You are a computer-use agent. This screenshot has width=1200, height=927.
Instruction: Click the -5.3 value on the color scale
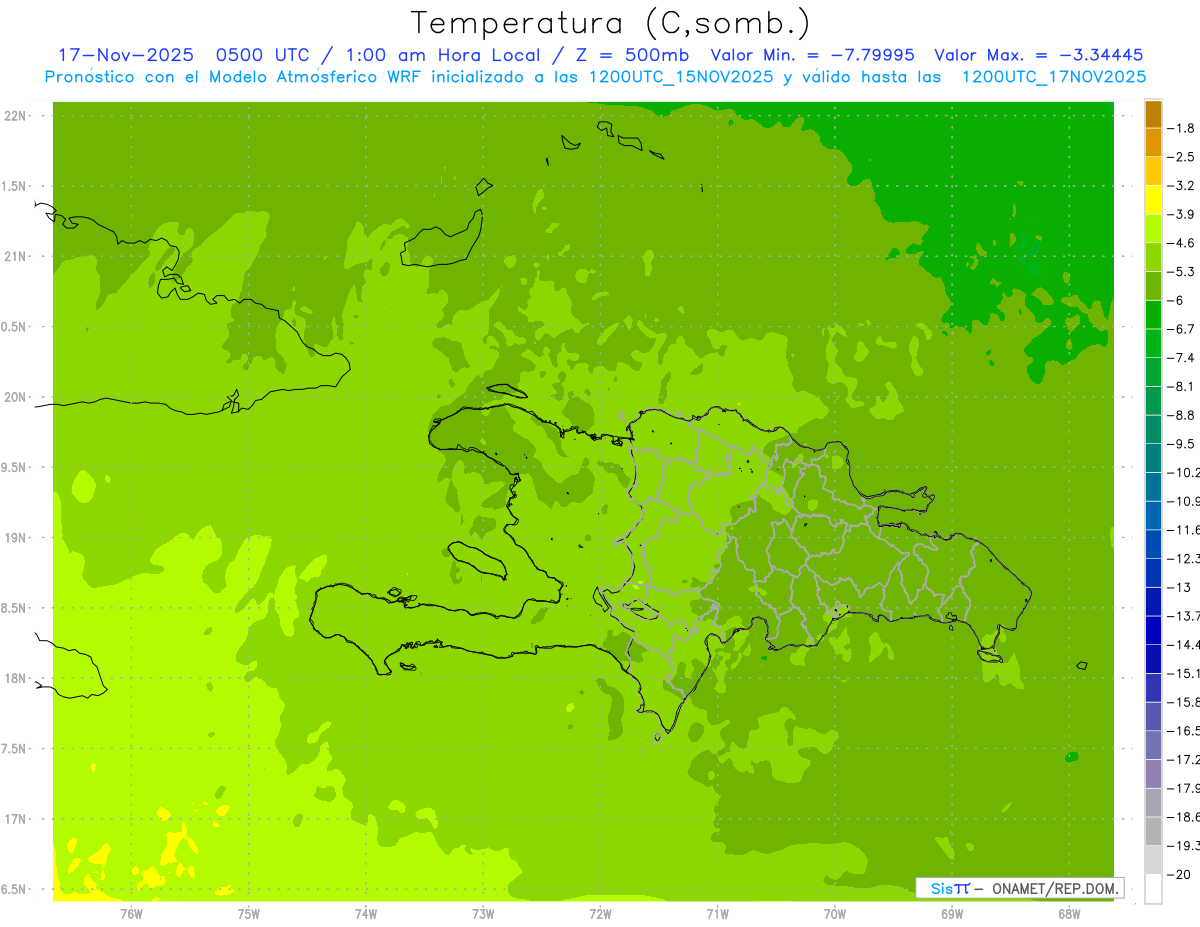pyautogui.click(x=1181, y=272)
